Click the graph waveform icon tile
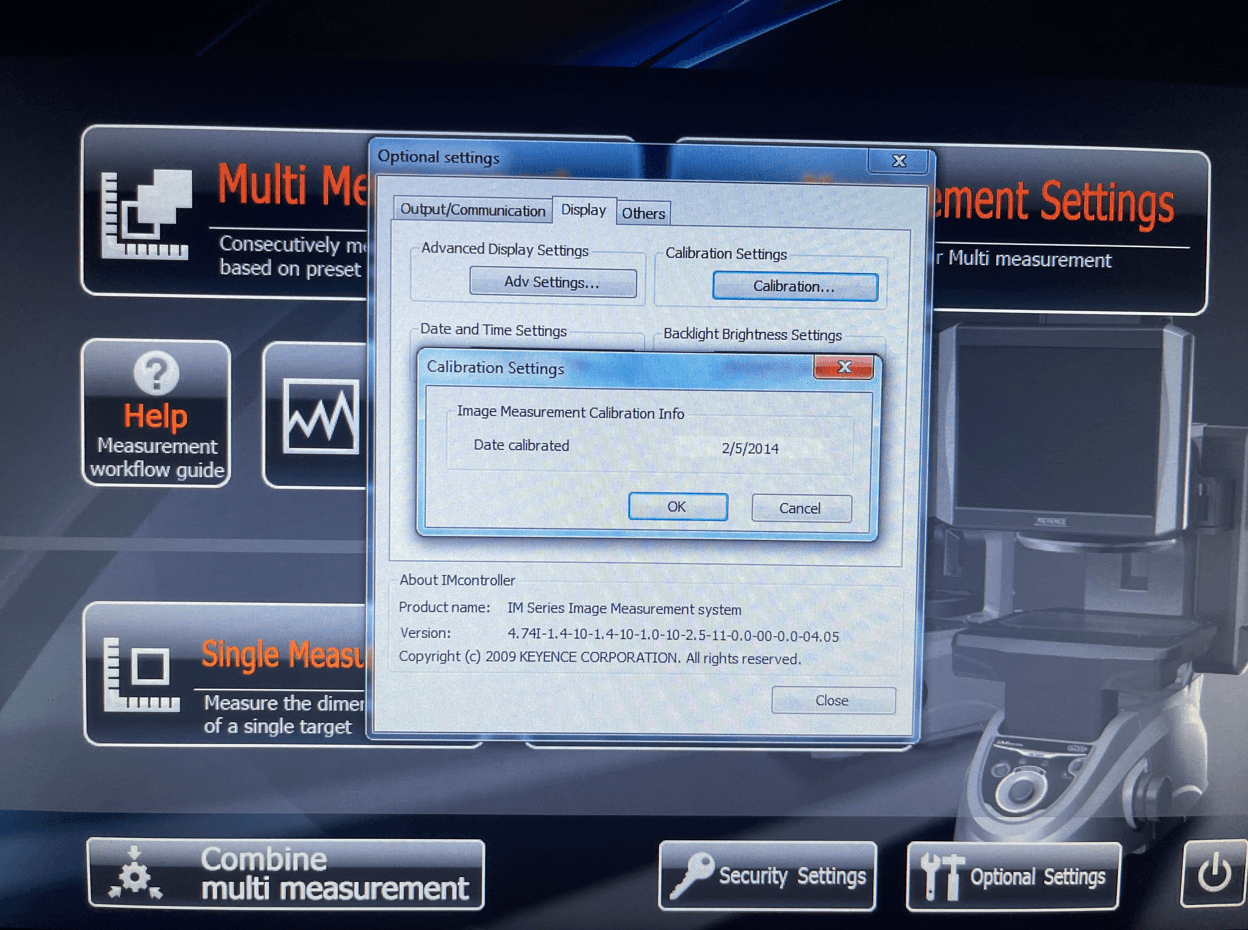 (321, 415)
